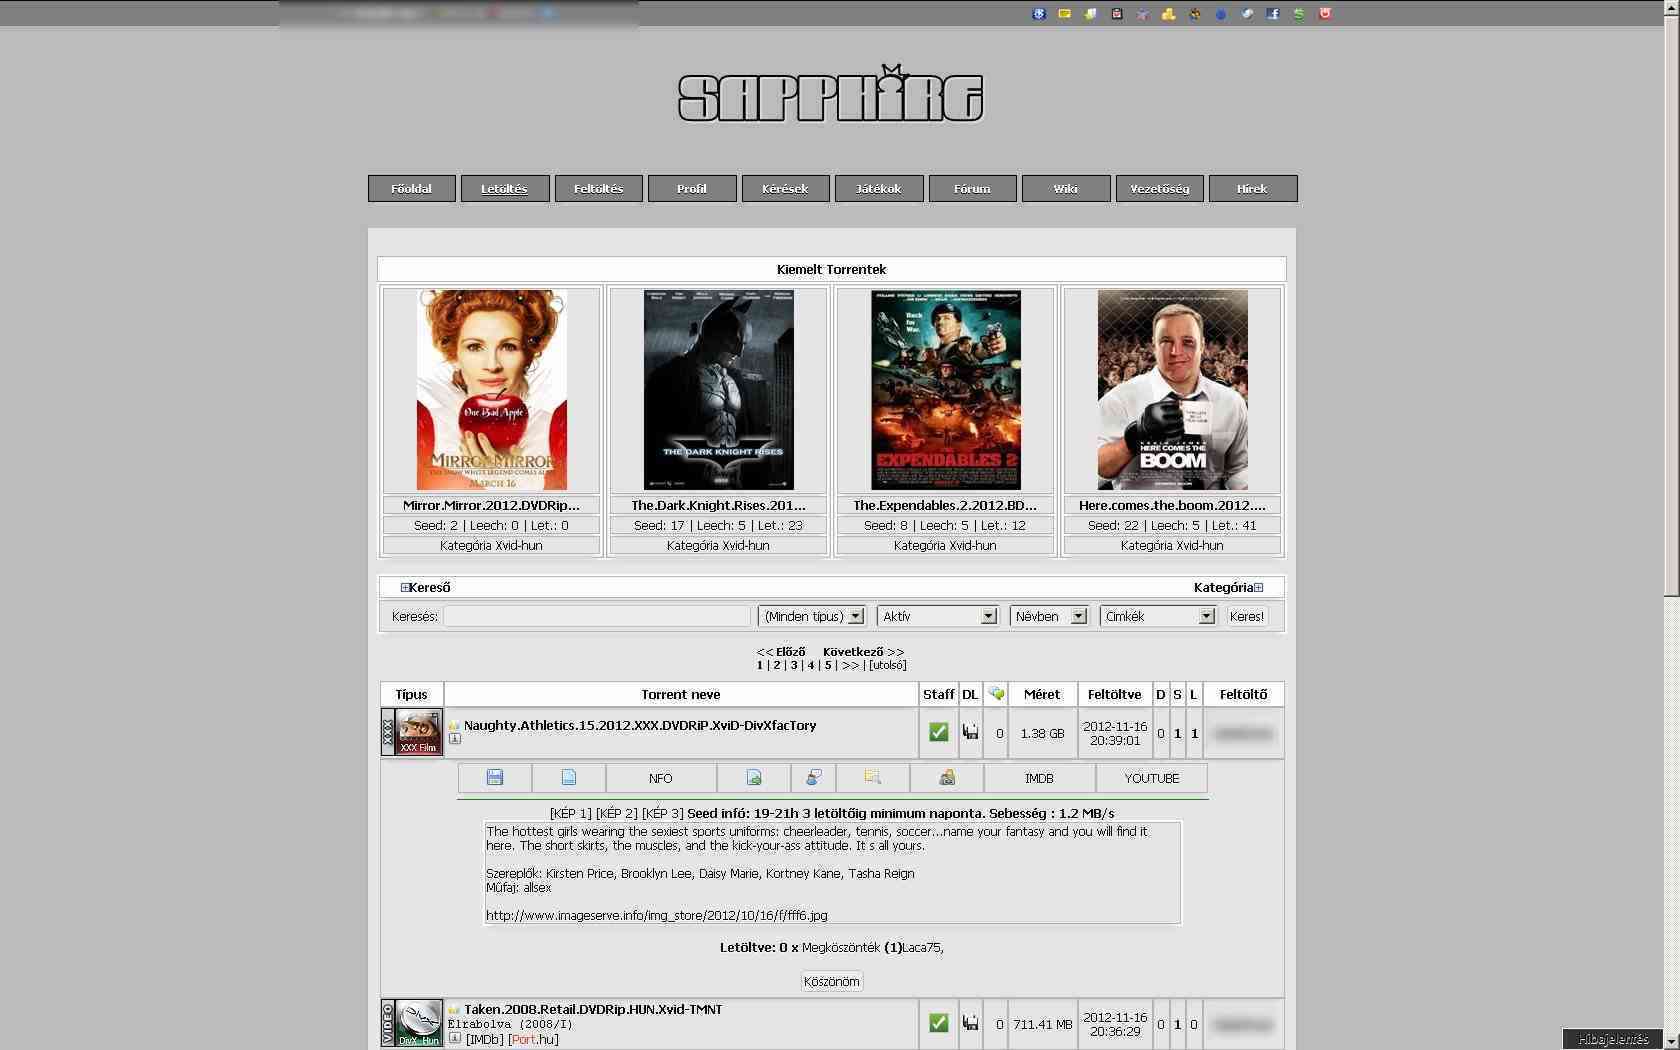Click the green arrow comments column header icon
Screen dimensions: 1680x1050
996,693
